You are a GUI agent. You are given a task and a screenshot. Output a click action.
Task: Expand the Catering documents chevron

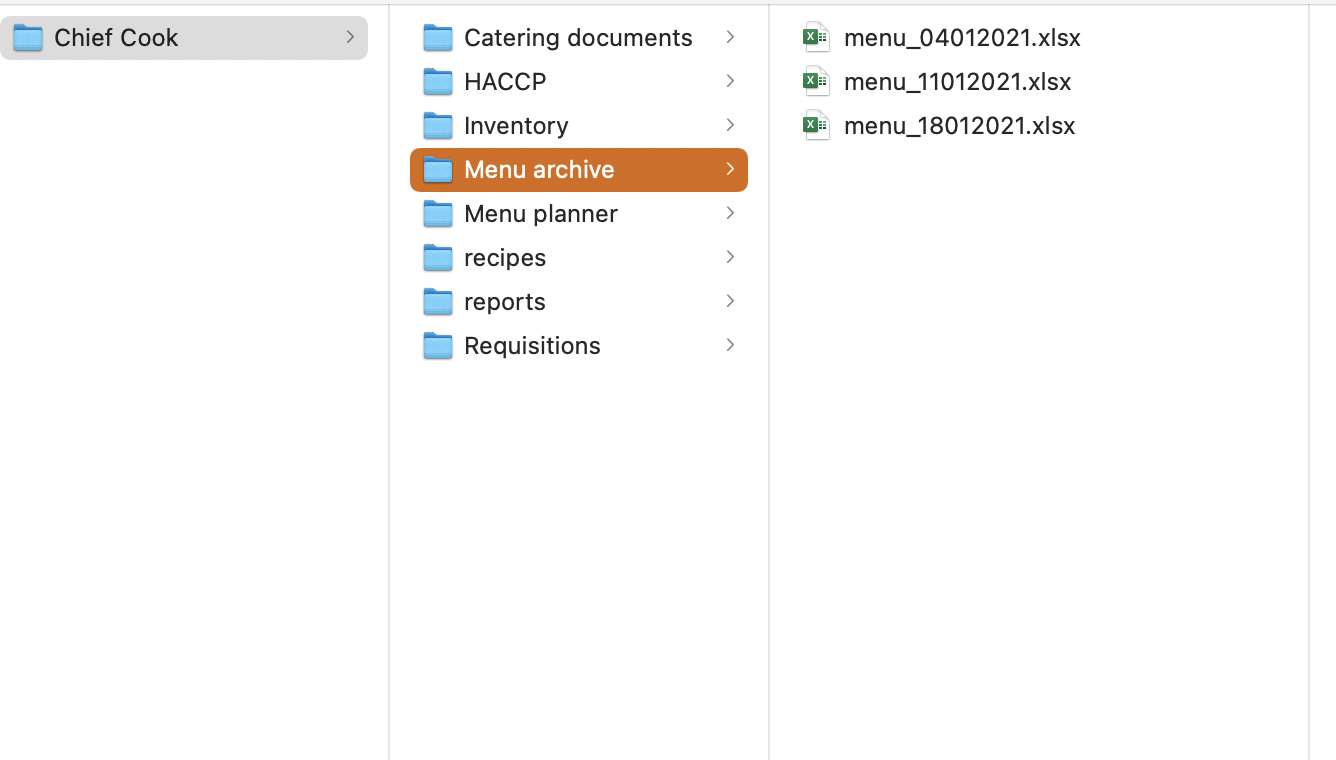tap(730, 37)
